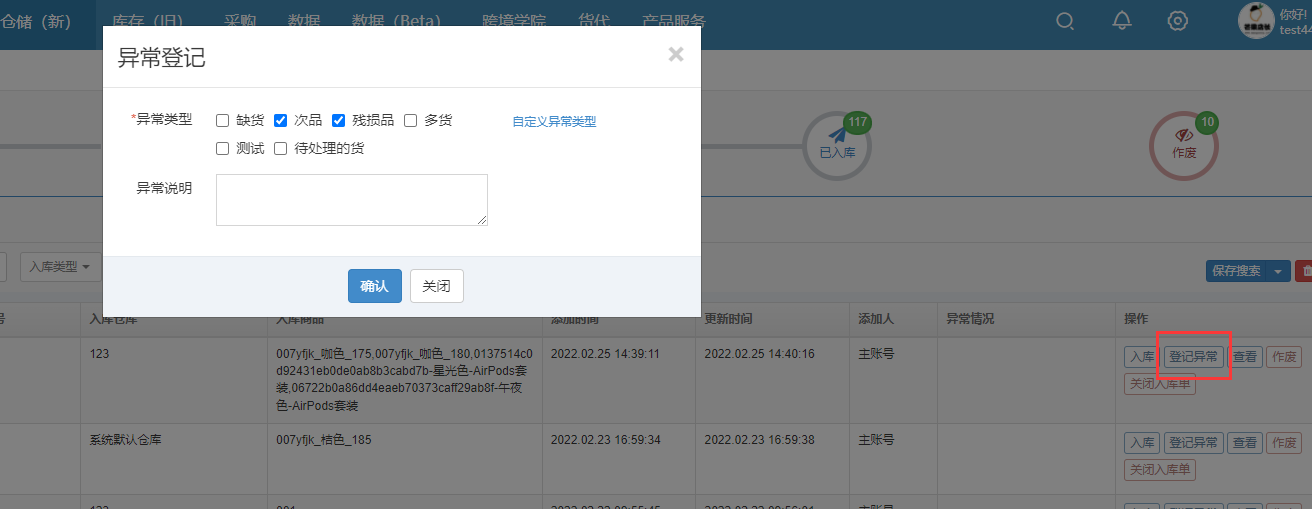
Task: Click 入库 in warehouse 123 row
Action: 1141,357
